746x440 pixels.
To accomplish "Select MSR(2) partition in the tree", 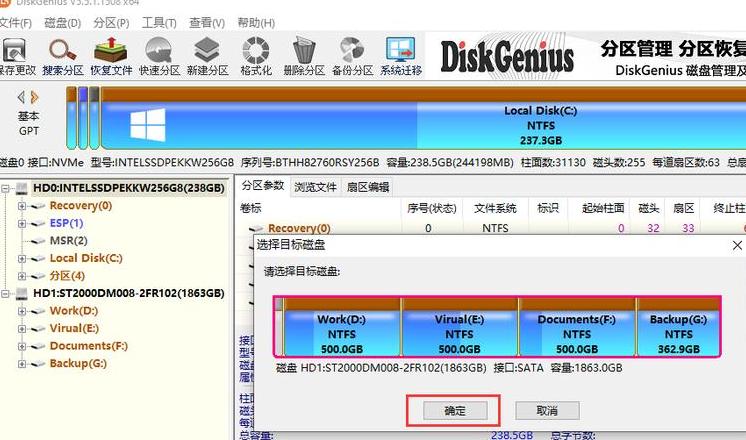I will tap(69, 241).
